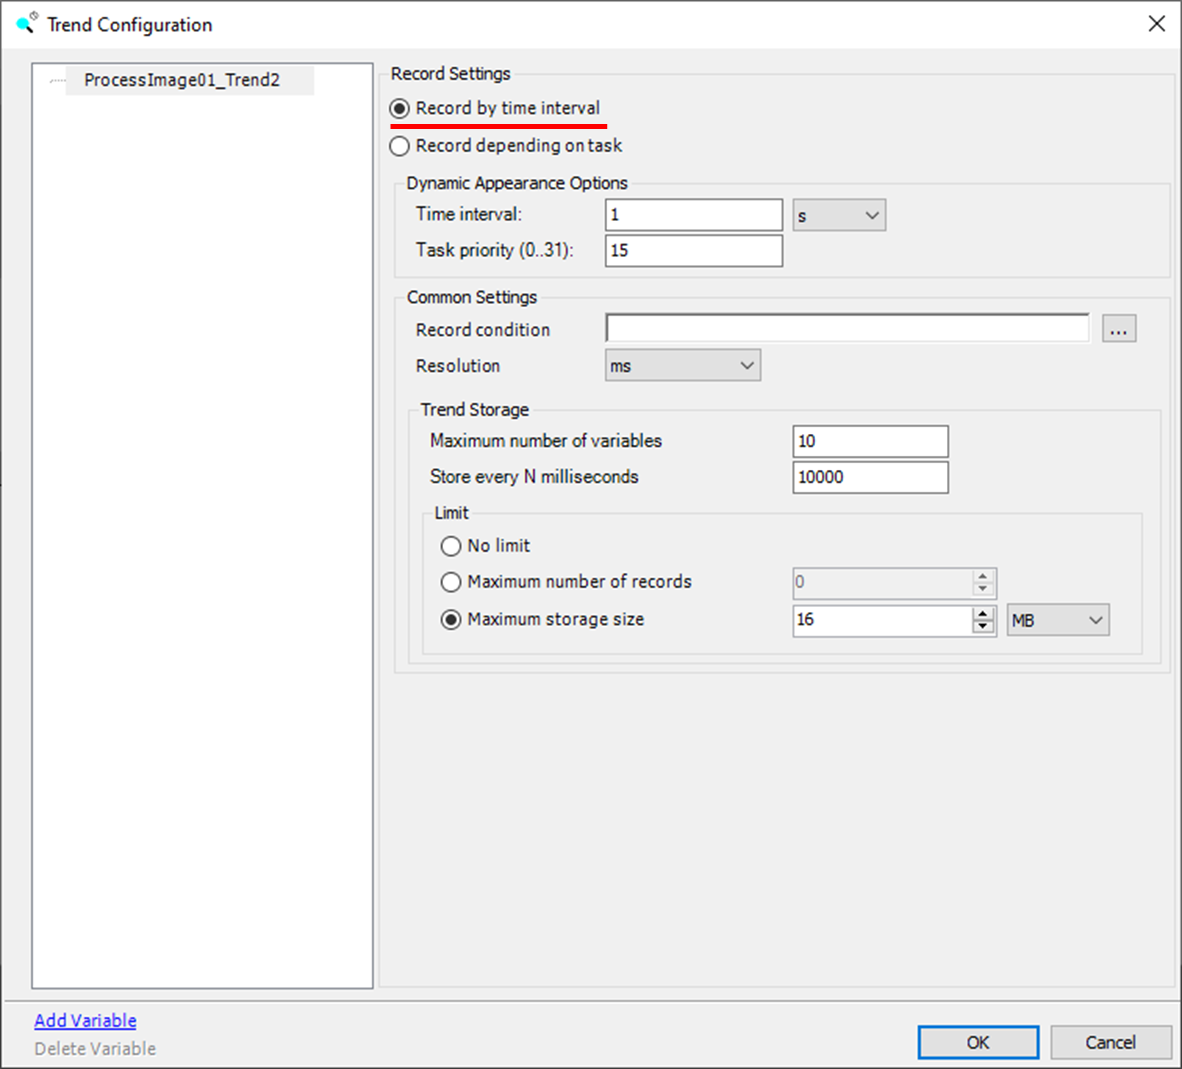Expand the Resolution dropdown
Image resolution: width=1182 pixels, height=1069 pixels.
click(683, 366)
